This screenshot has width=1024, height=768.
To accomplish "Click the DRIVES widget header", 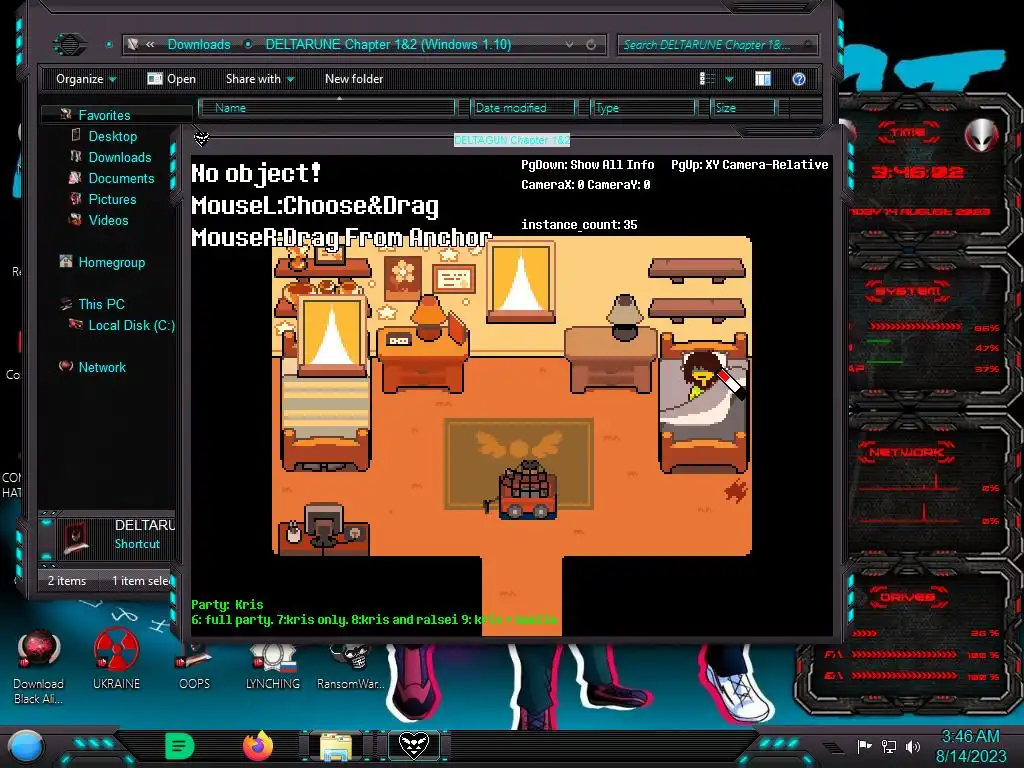I will pyautogui.click(x=908, y=597).
